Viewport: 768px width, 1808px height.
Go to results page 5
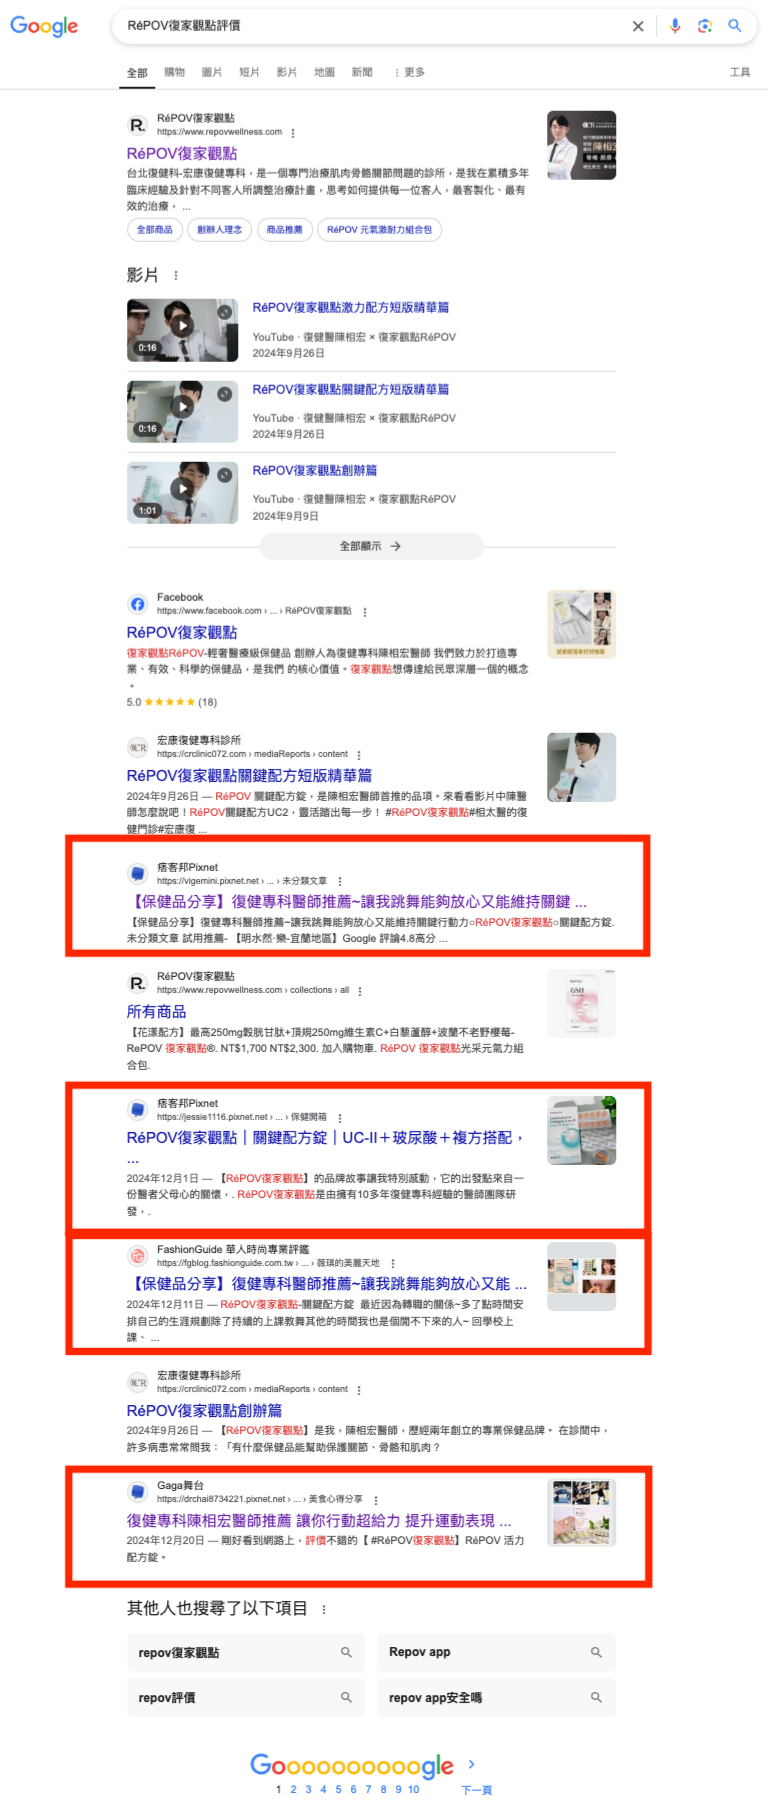click(338, 1789)
